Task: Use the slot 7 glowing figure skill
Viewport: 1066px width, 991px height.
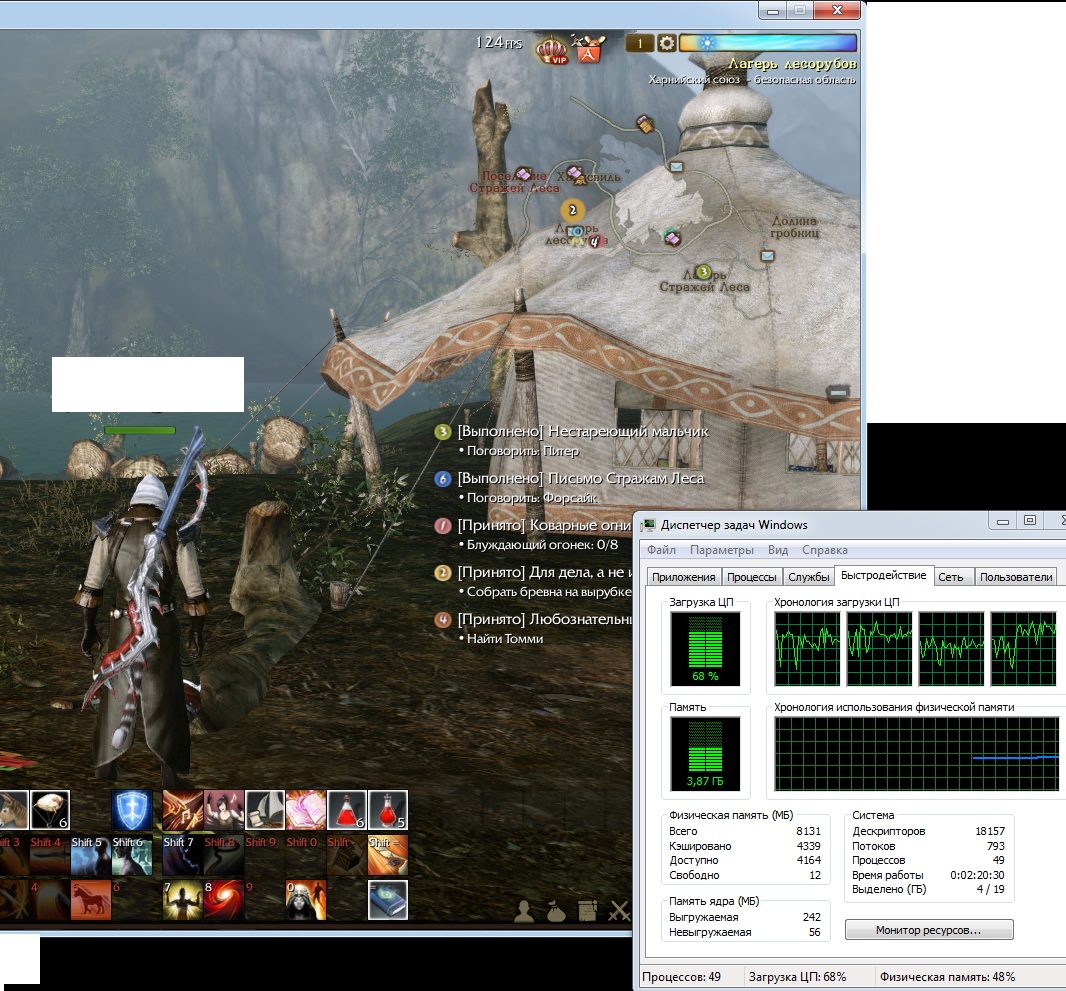Action: click(183, 900)
